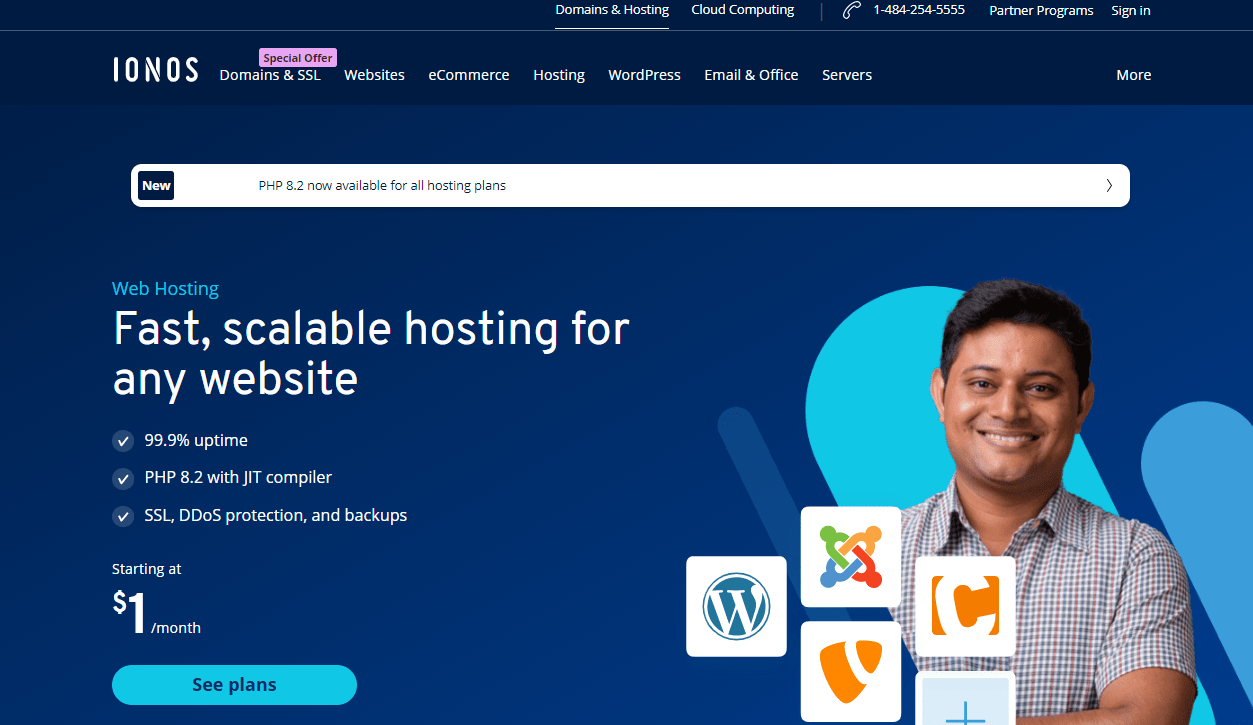The height and width of the screenshot is (725, 1253).
Task: Click the Joomla logo tile
Action: coord(850,556)
